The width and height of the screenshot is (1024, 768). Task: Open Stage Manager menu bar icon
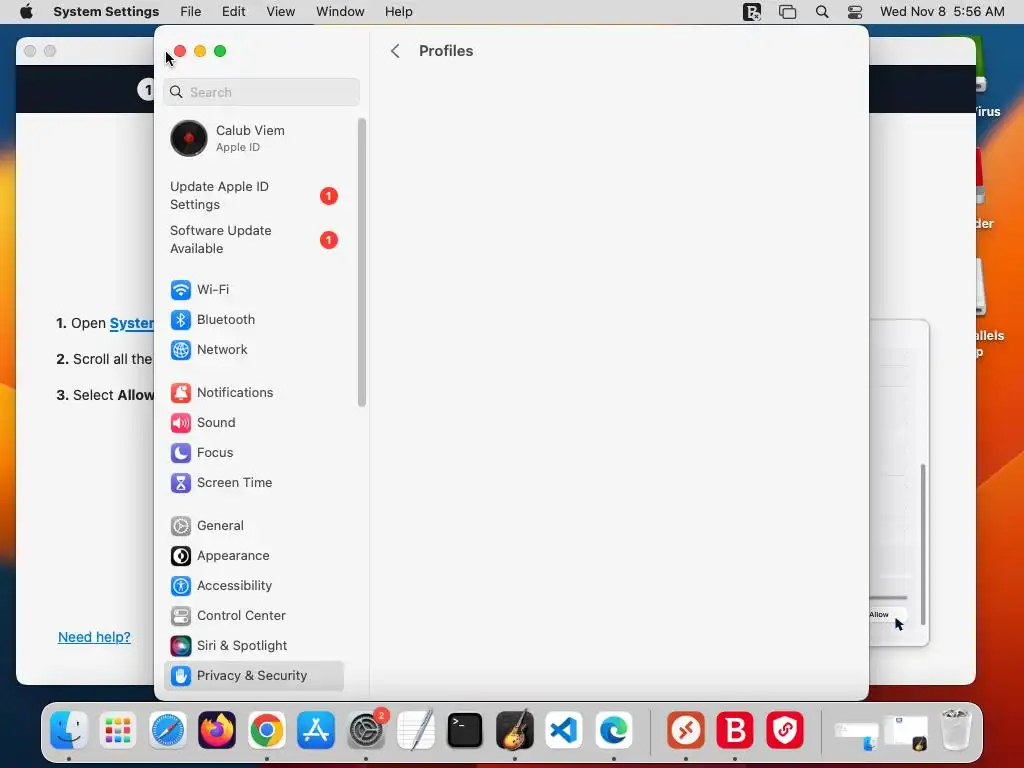click(788, 12)
